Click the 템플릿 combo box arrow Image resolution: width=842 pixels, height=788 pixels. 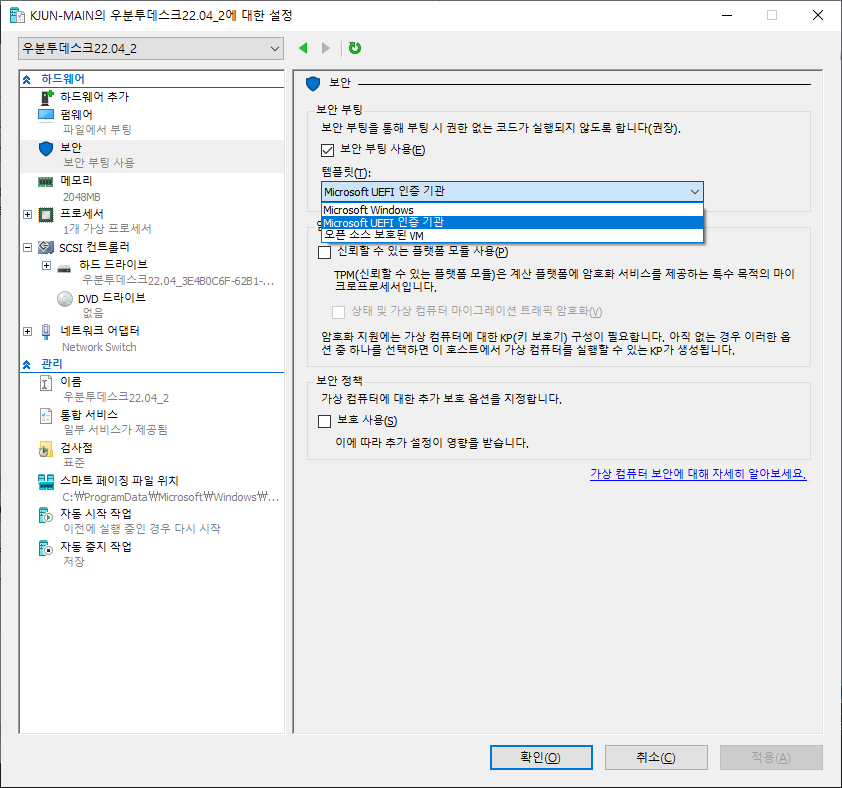point(694,192)
